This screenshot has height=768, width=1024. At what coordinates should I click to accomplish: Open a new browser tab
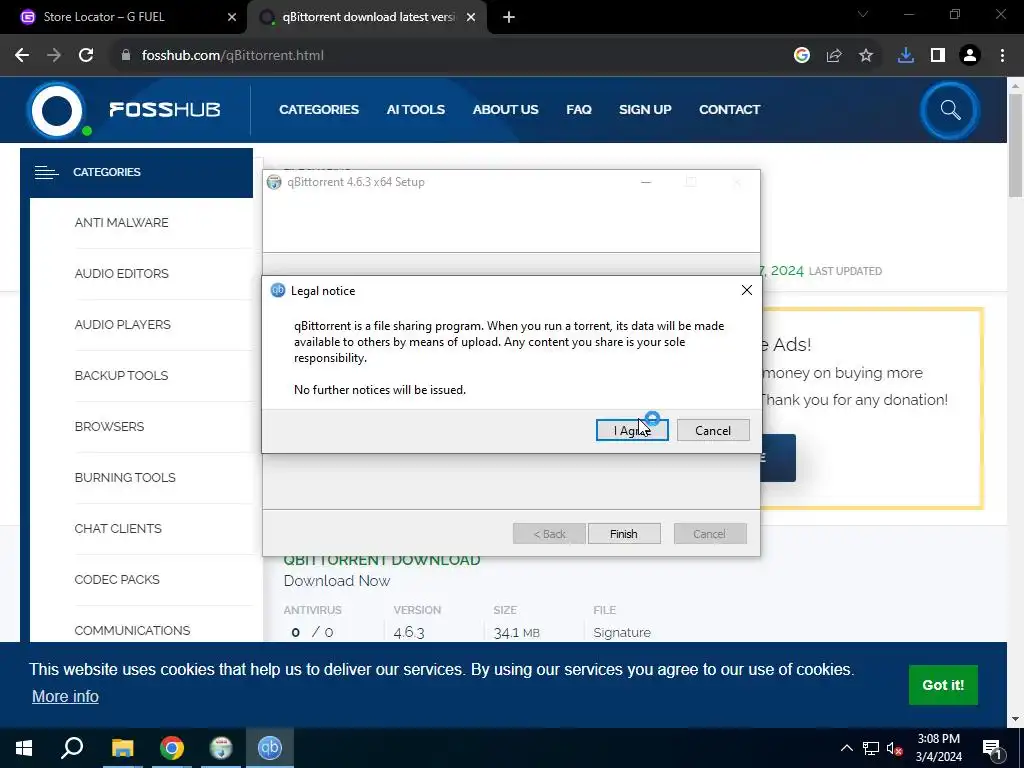coord(509,17)
